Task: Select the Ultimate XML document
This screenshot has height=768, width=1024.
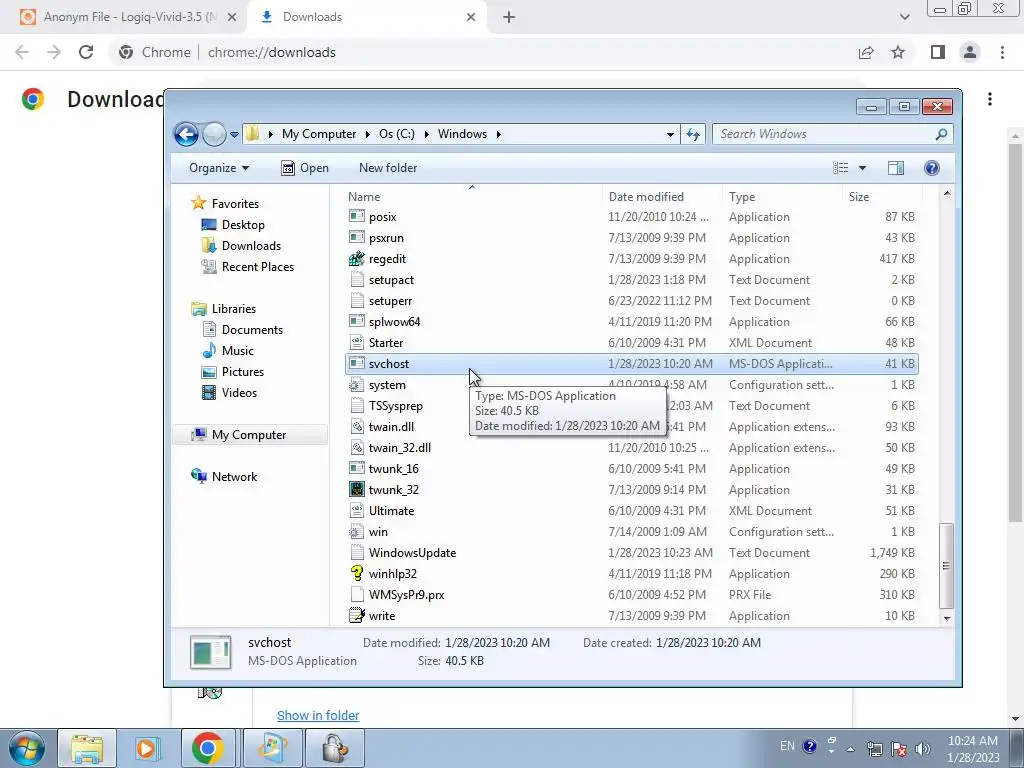Action: [x=632, y=511]
